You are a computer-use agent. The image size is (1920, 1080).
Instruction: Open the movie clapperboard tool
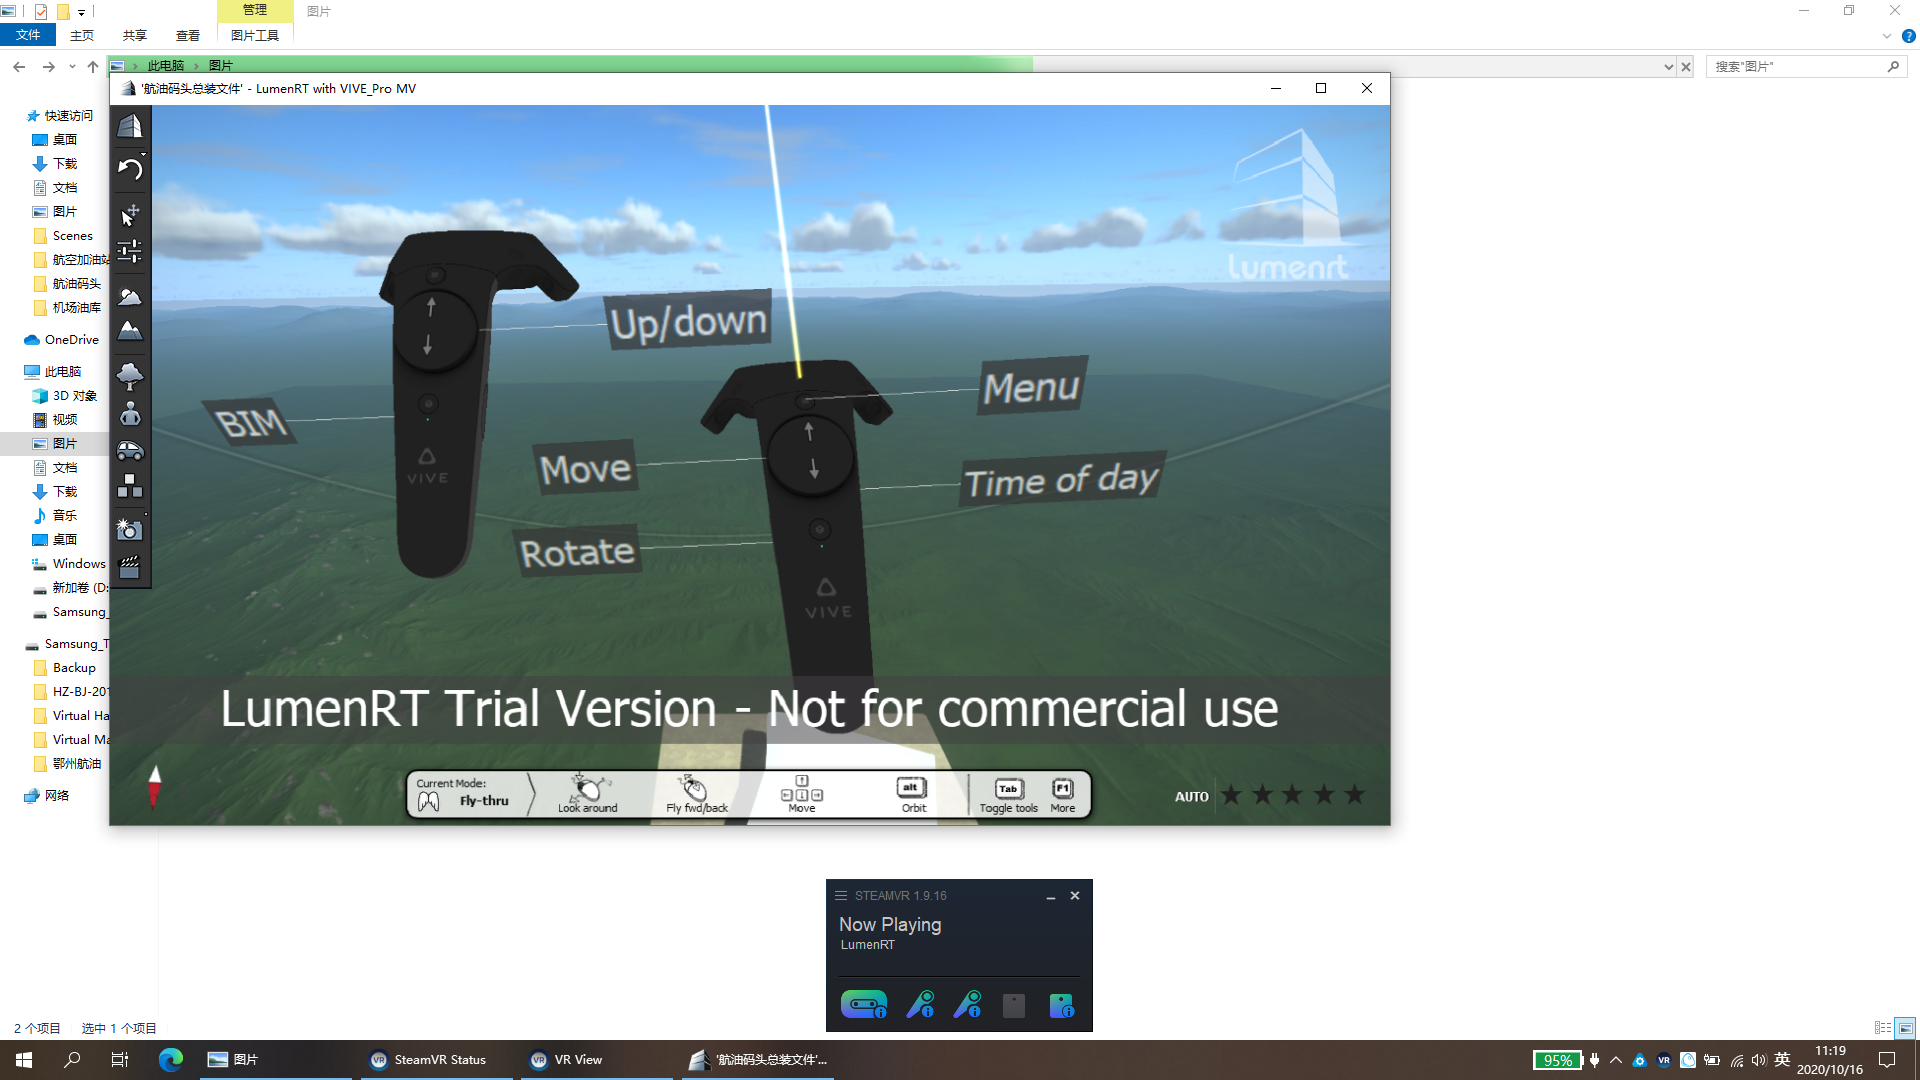130,568
